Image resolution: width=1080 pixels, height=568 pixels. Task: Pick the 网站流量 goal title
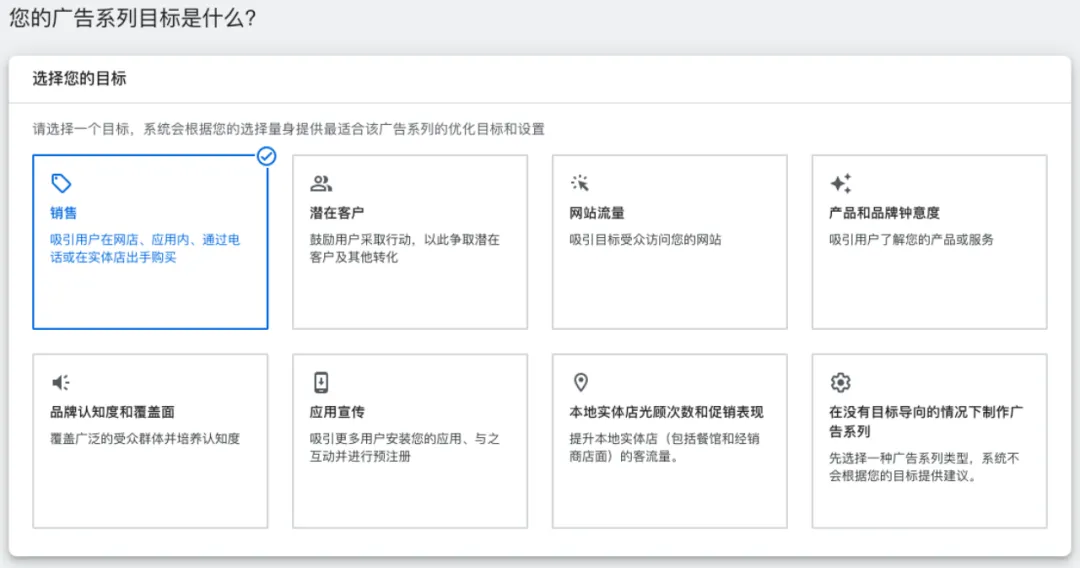point(596,213)
